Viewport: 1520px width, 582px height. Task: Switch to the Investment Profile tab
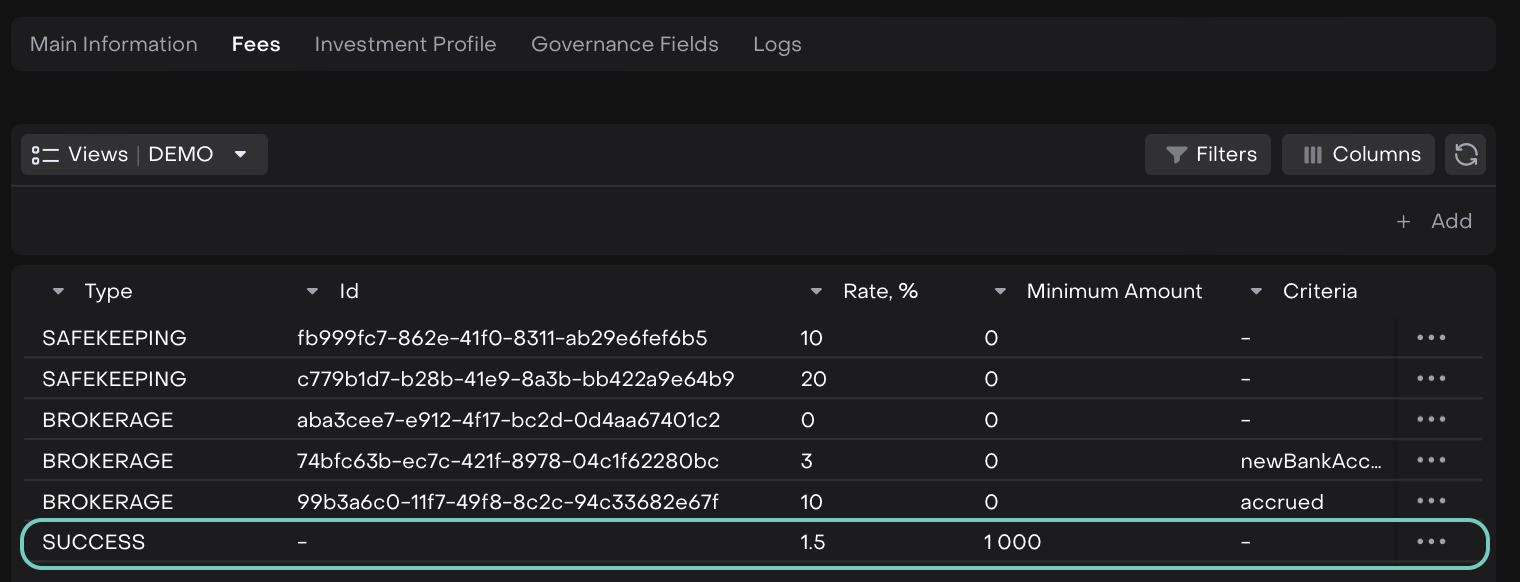(x=405, y=45)
